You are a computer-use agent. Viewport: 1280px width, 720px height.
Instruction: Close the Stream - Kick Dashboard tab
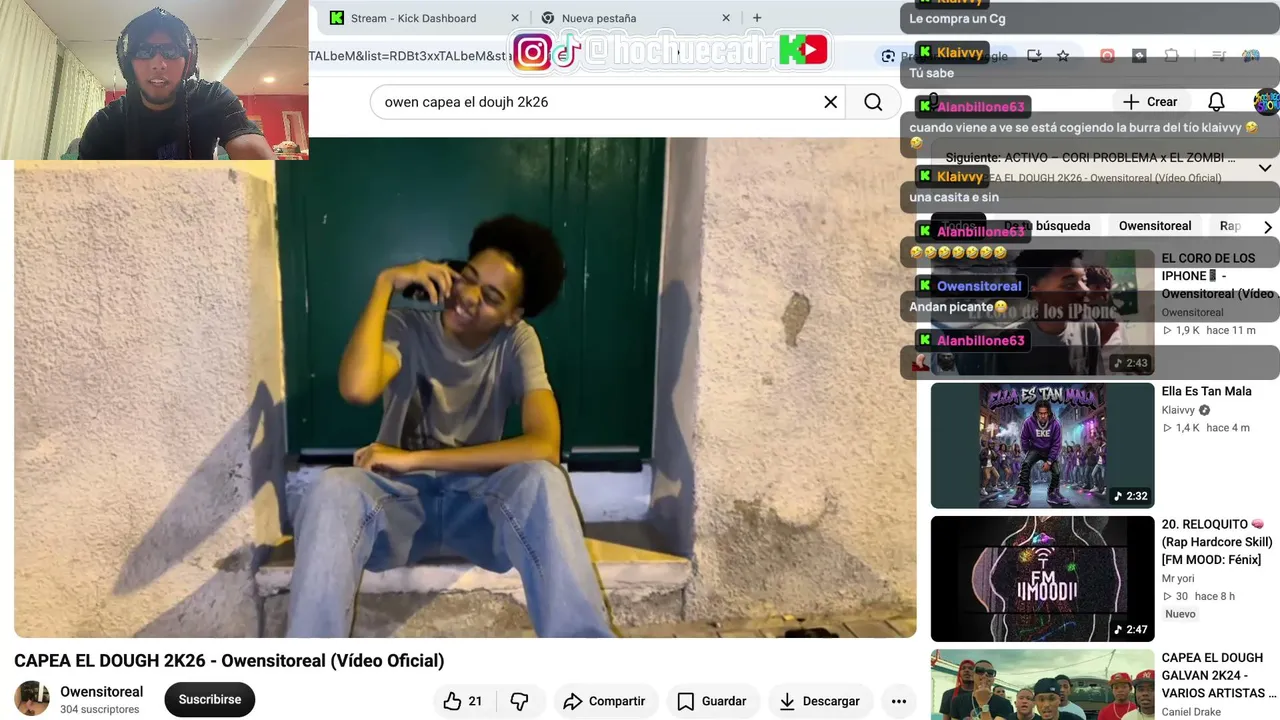(x=515, y=18)
